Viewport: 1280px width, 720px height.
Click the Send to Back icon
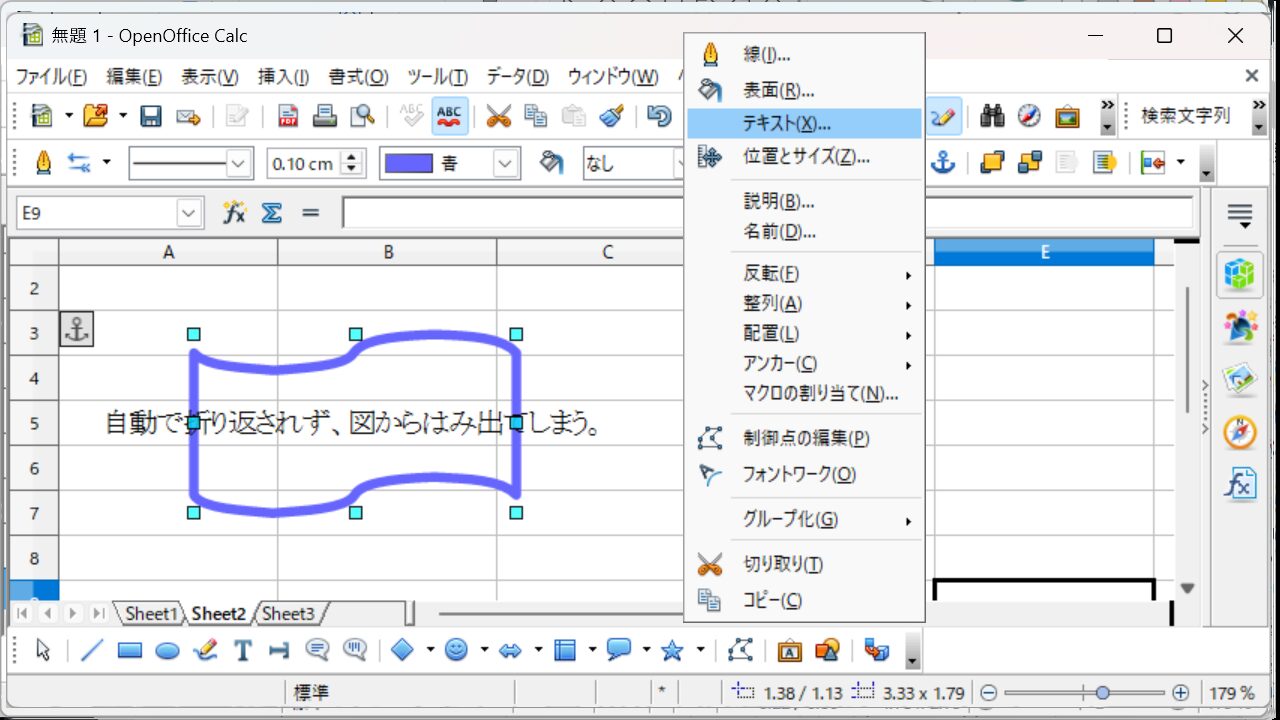pos(1029,162)
